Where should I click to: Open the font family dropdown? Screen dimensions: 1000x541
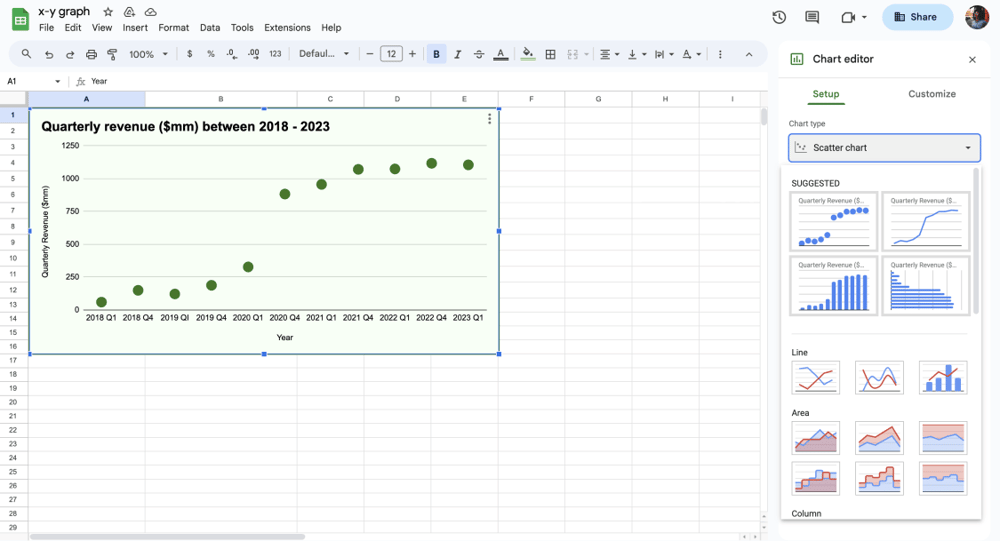(324, 54)
